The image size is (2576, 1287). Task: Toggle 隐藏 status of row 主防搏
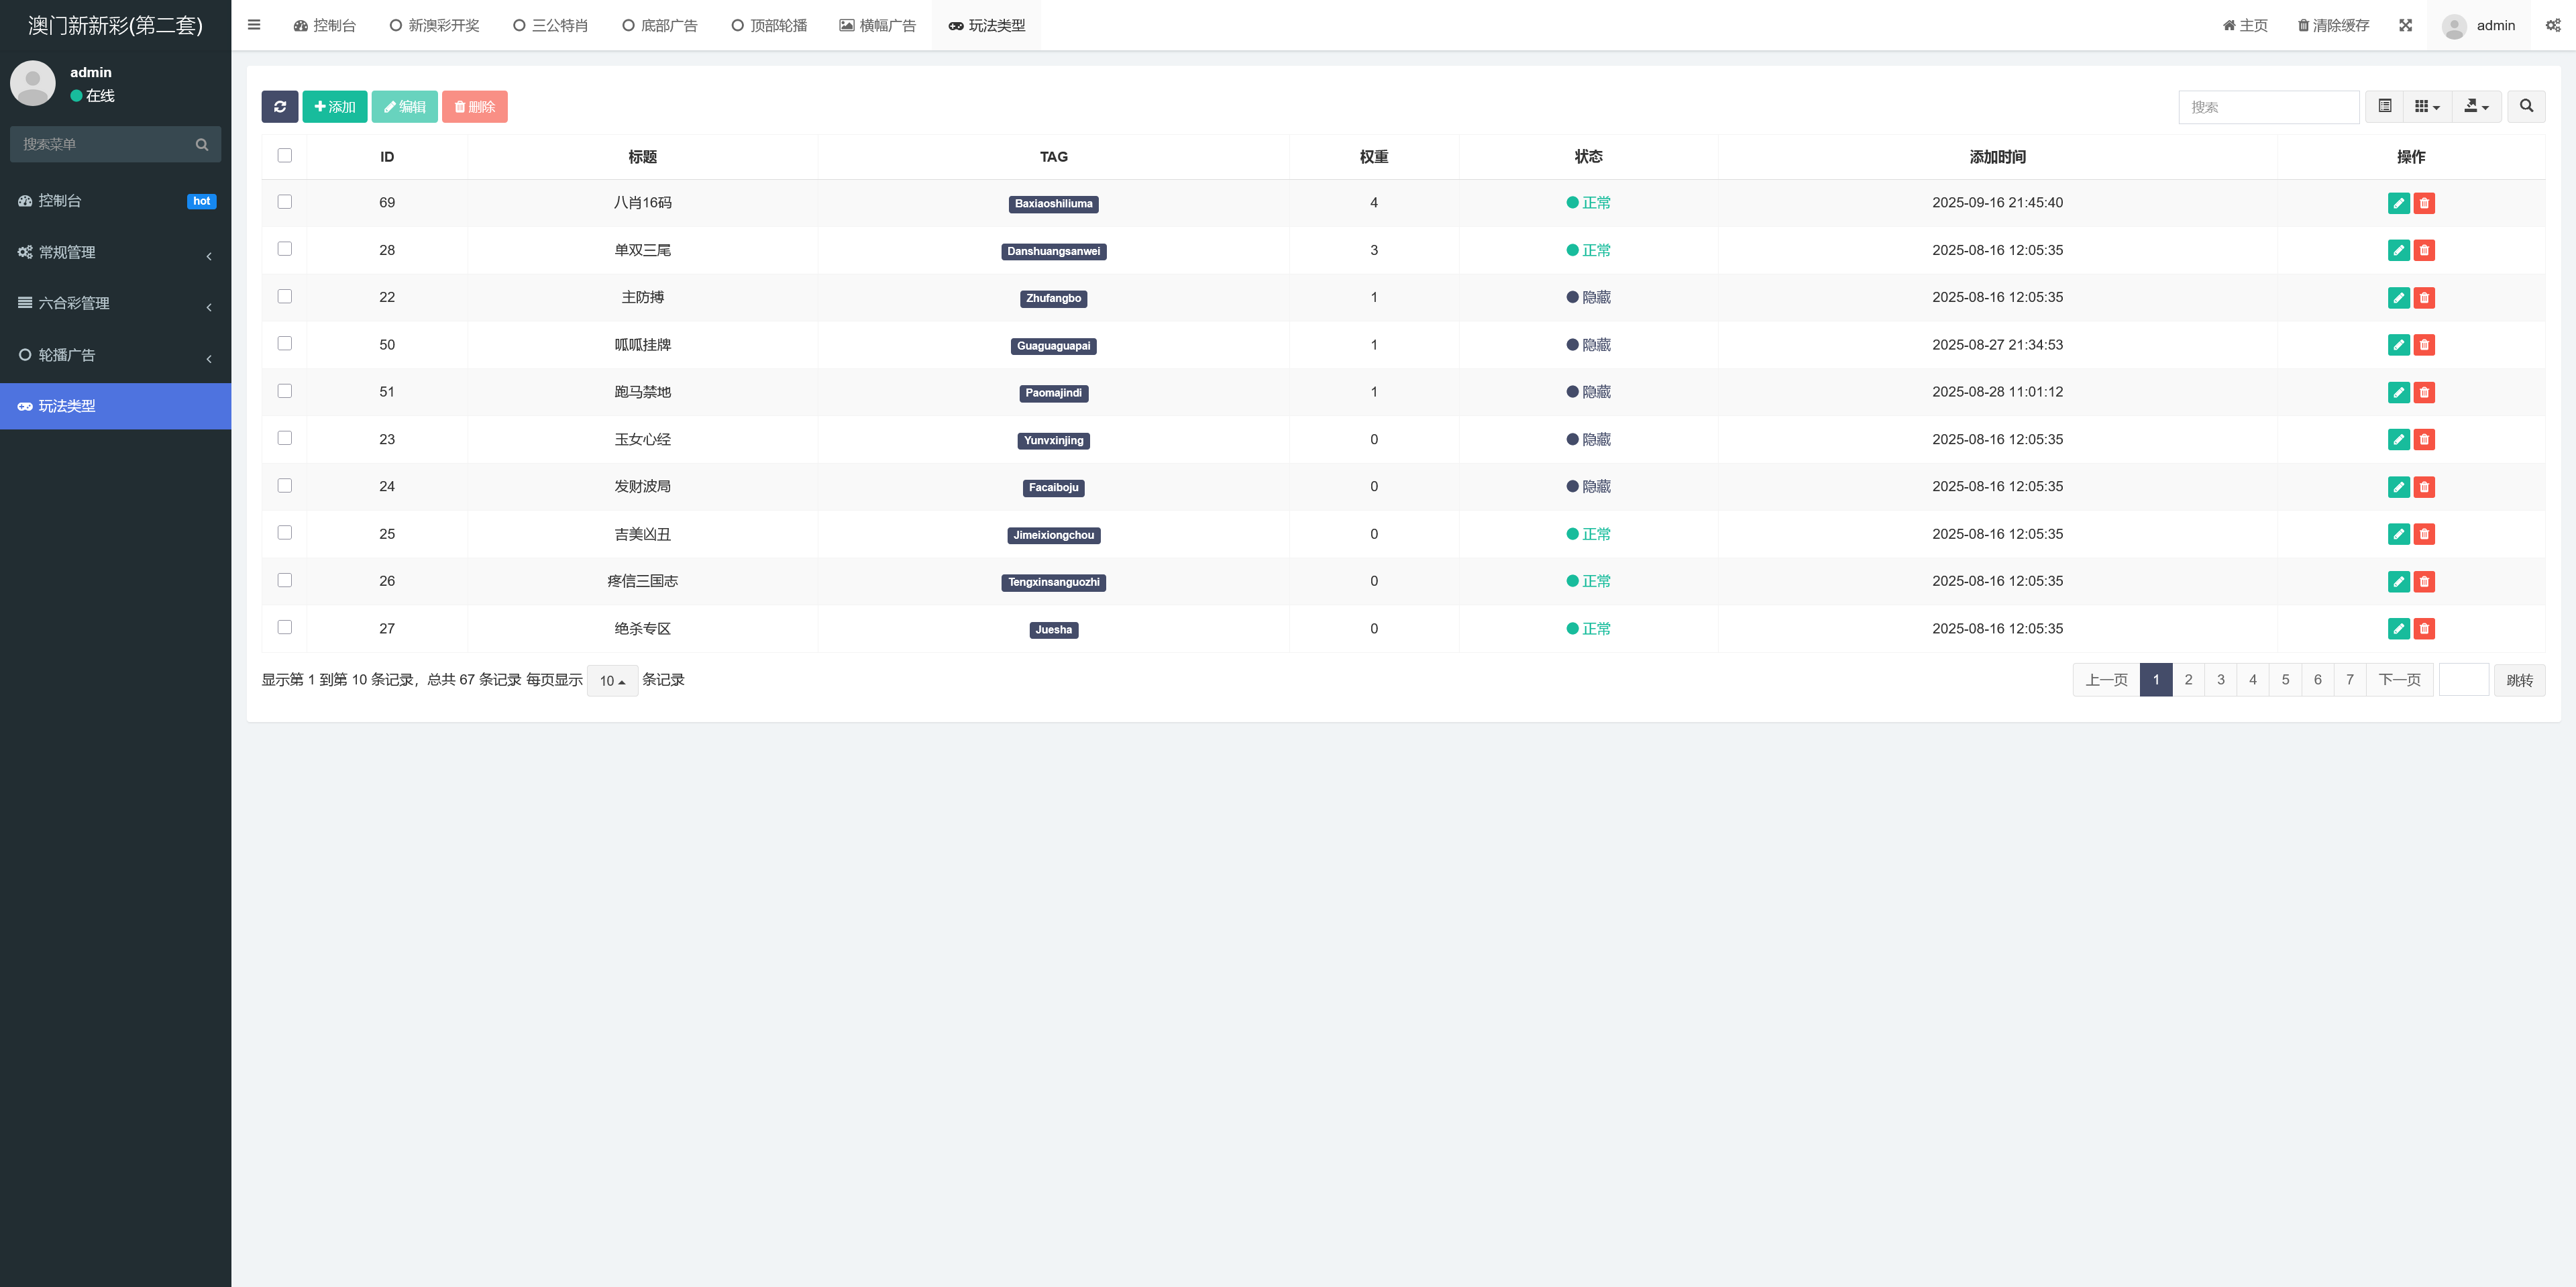tap(1588, 297)
